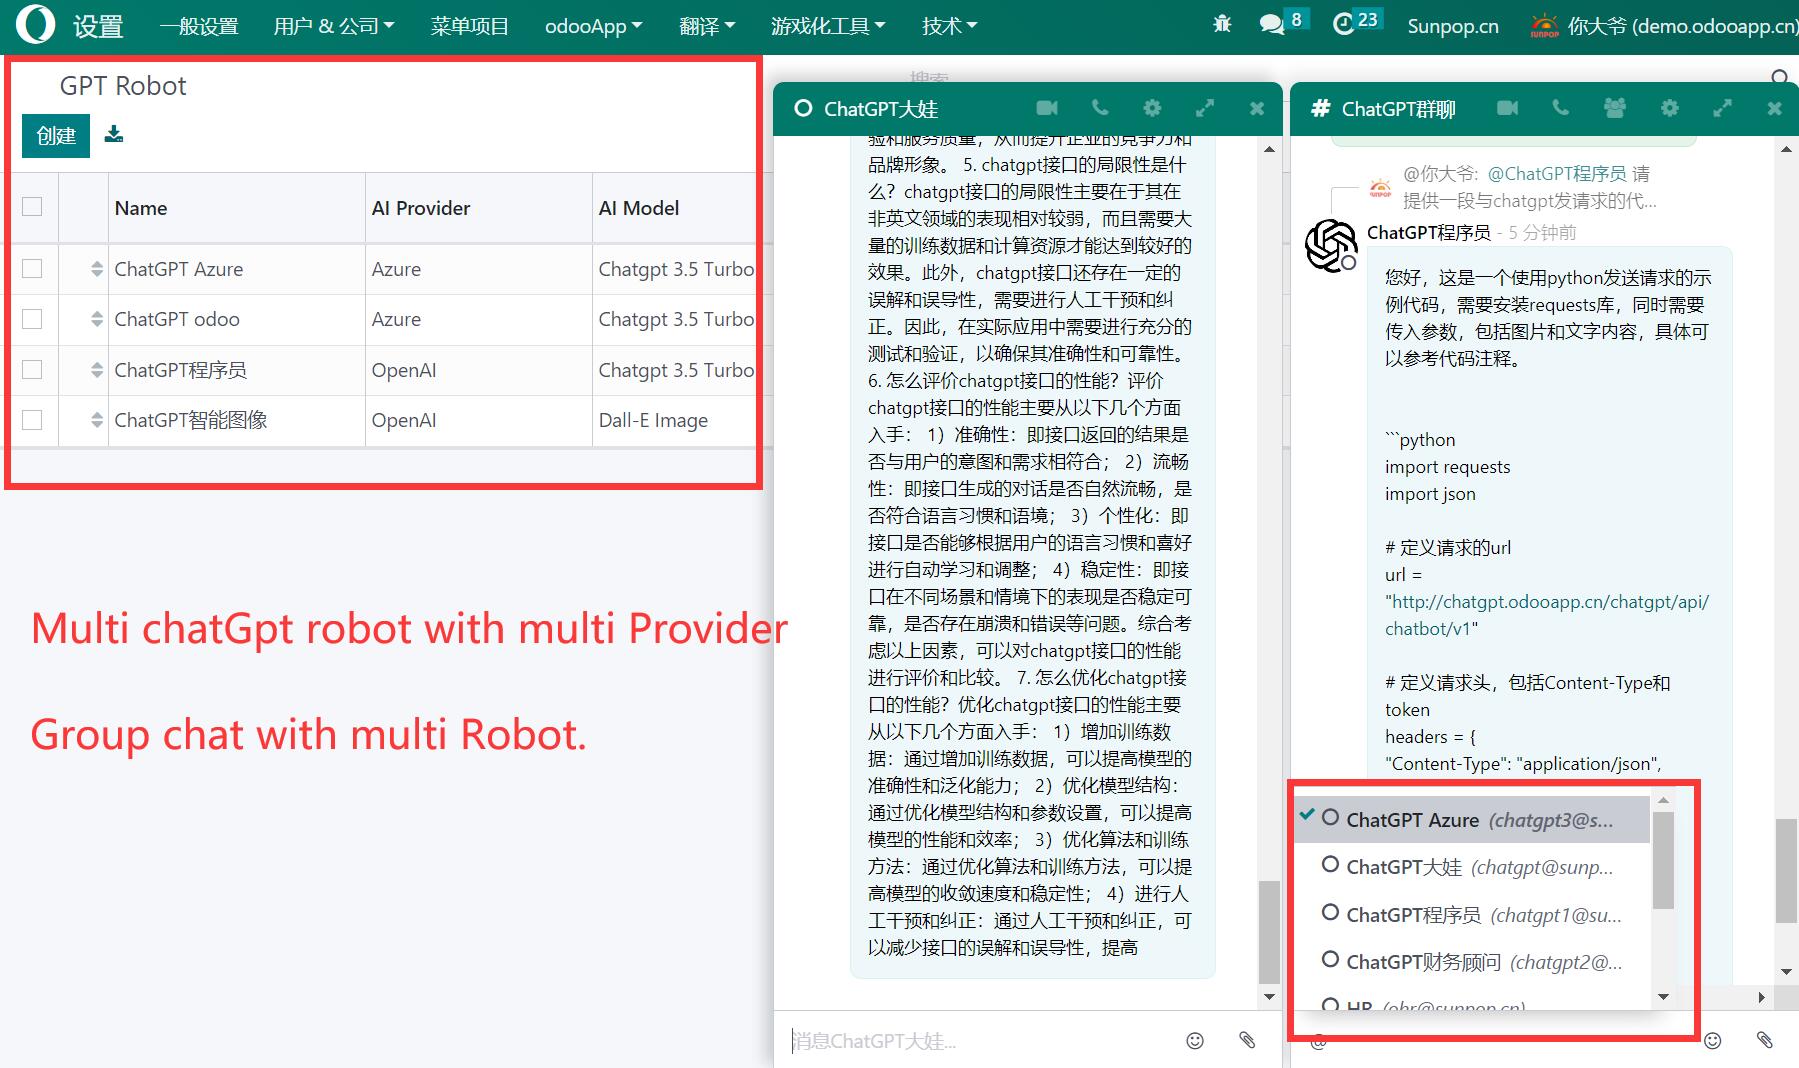Screen dimensions: 1799x1068
Task: Open the 一般设置 menu item
Action: pyautogui.click(x=199, y=26)
